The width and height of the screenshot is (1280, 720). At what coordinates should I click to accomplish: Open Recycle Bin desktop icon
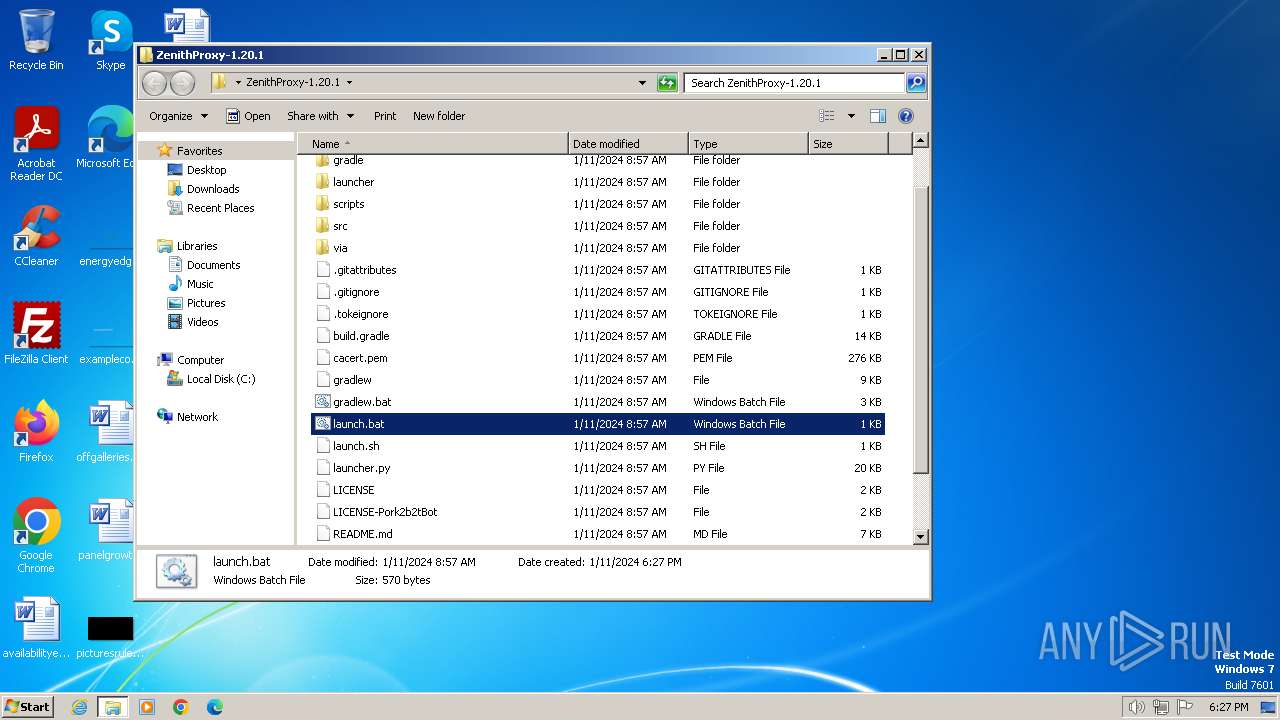(36, 40)
